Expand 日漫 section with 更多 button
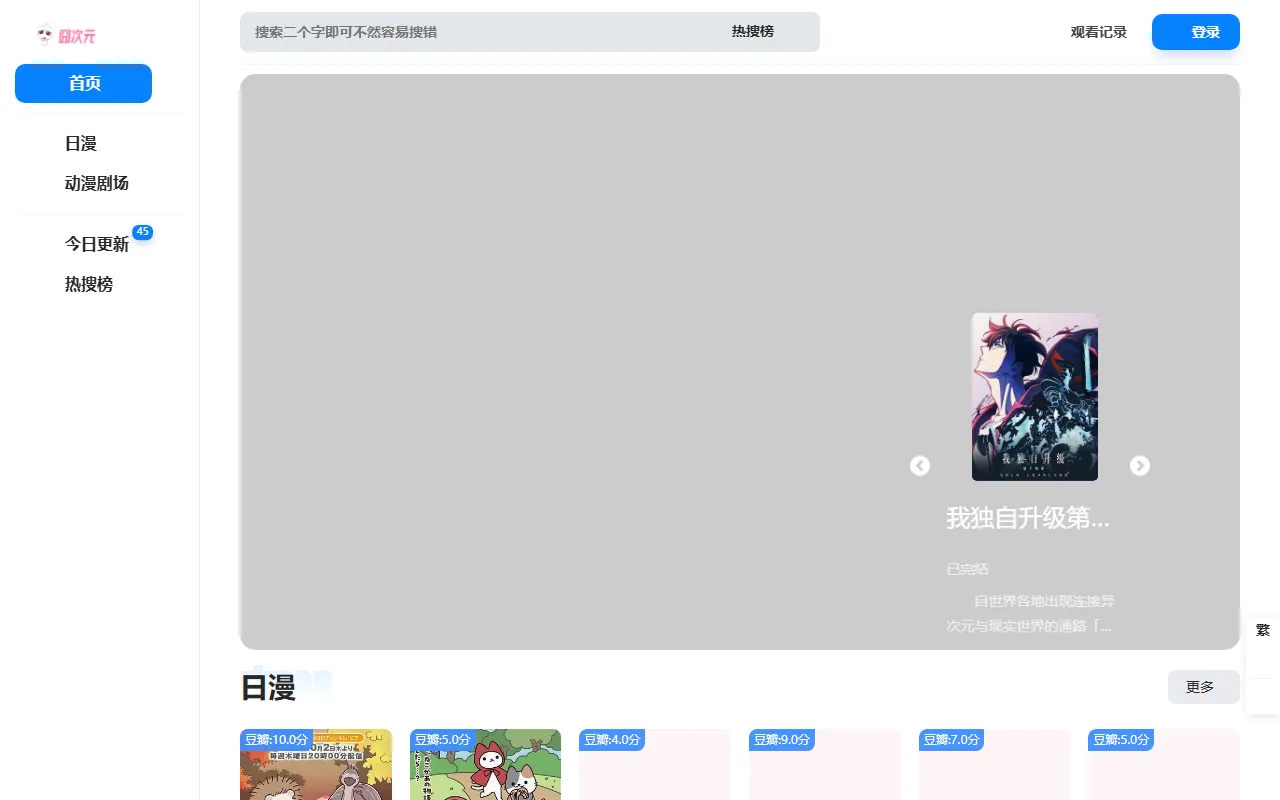 pyautogui.click(x=1203, y=687)
